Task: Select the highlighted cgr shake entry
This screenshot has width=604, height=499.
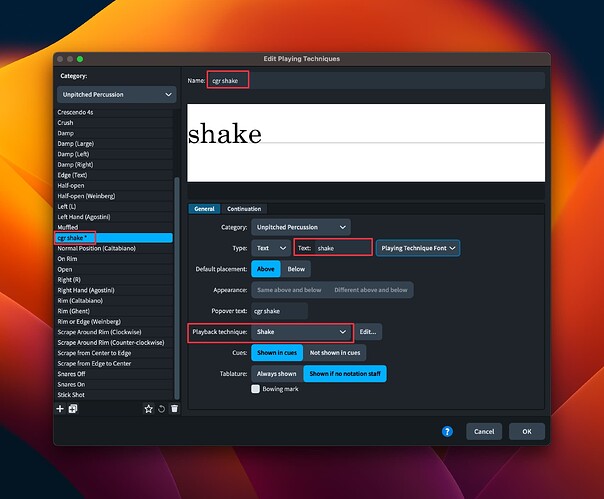Action: (114, 238)
